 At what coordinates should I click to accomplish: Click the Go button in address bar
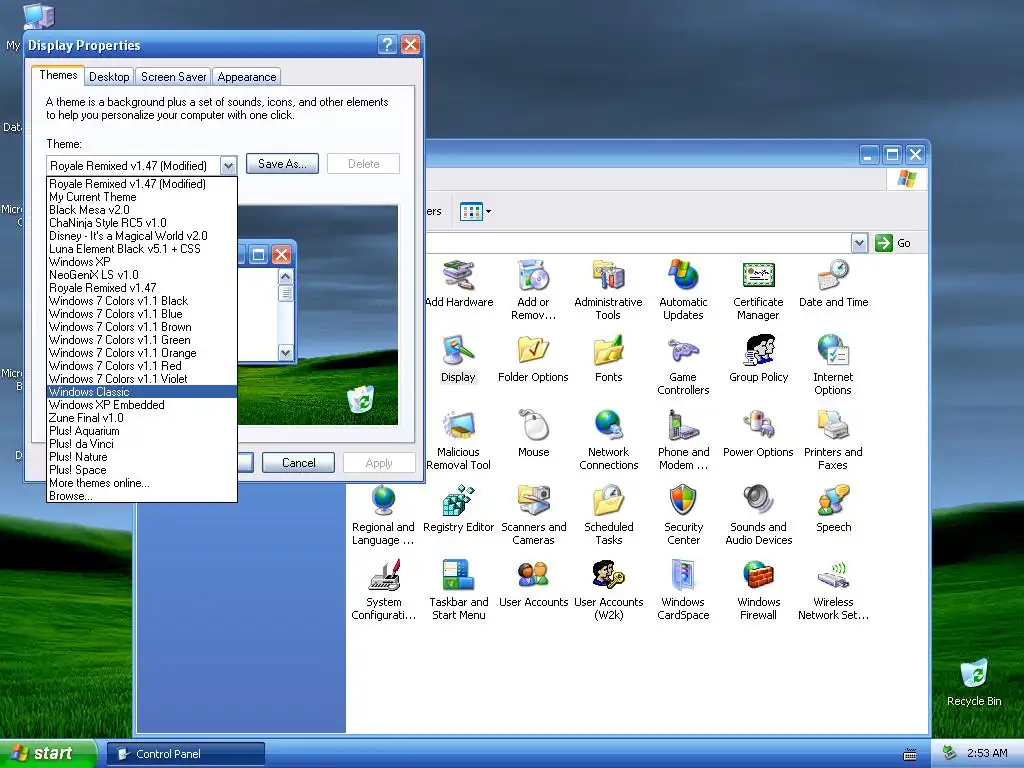893,243
